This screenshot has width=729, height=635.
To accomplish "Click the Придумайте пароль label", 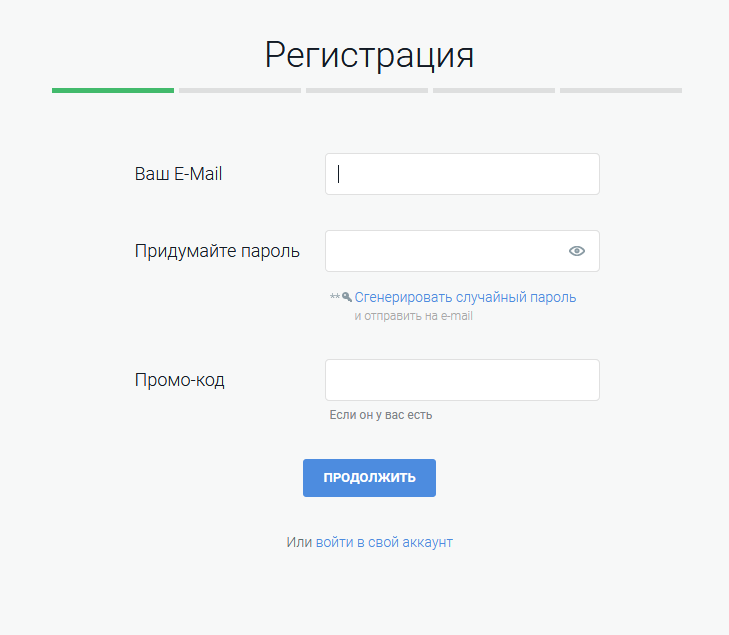I will [217, 251].
